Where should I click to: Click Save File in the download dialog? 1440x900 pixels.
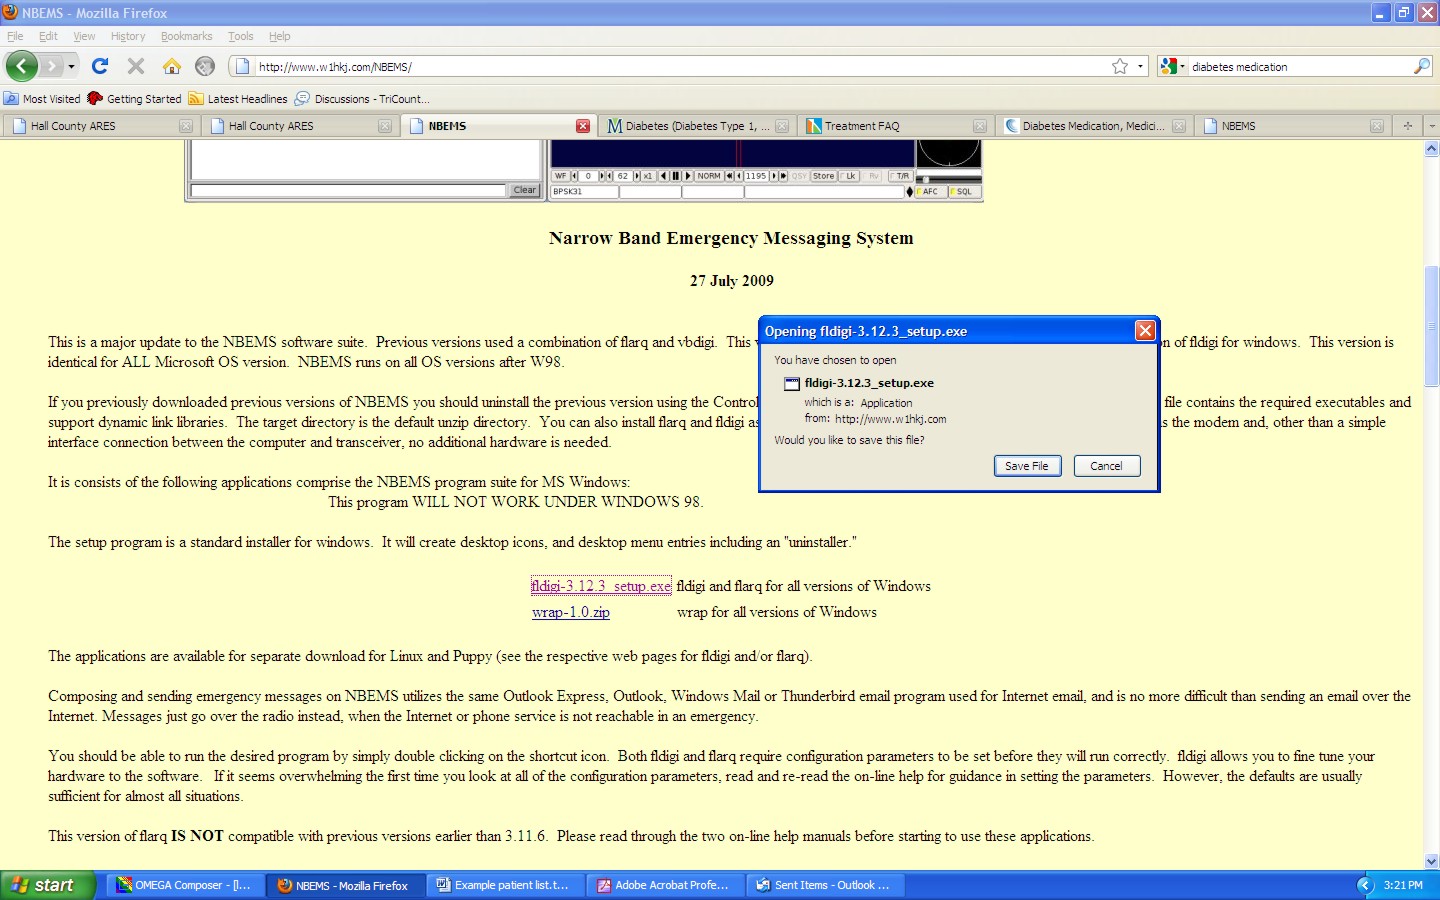pyautogui.click(x=1027, y=466)
